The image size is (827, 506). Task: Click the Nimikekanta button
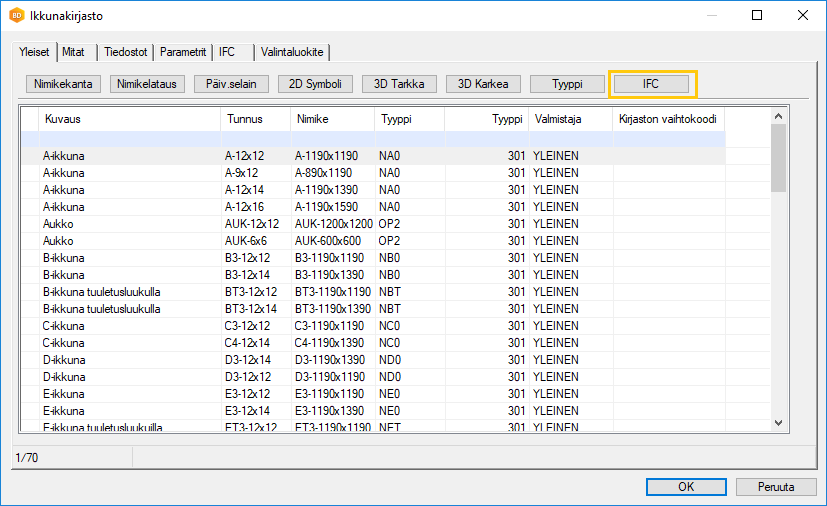[x=63, y=84]
